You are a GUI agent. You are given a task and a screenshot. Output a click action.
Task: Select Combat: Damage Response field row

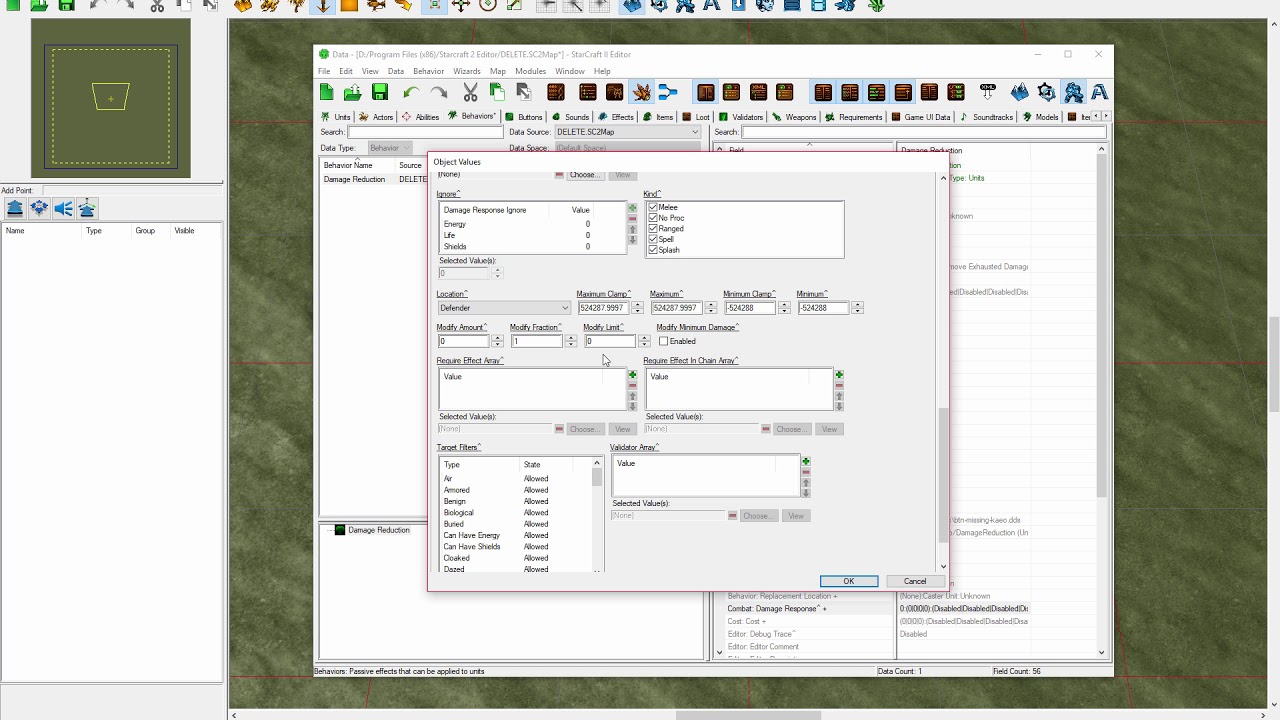[808, 608]
